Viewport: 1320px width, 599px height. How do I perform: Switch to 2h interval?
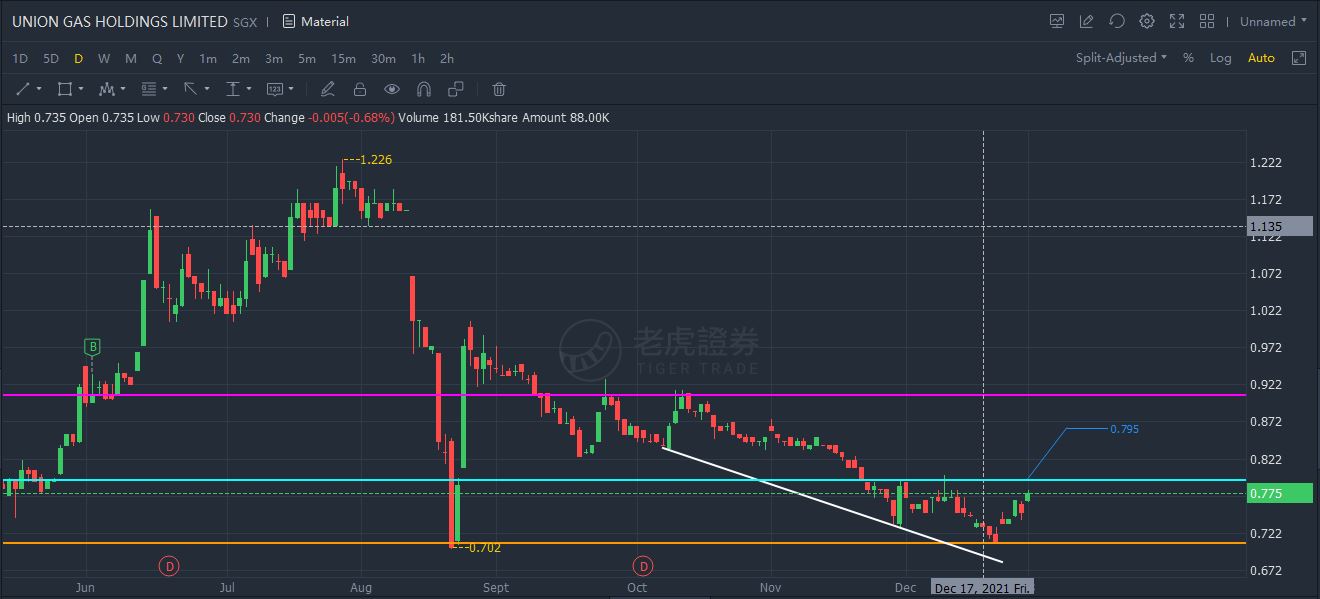coord(447,58)
